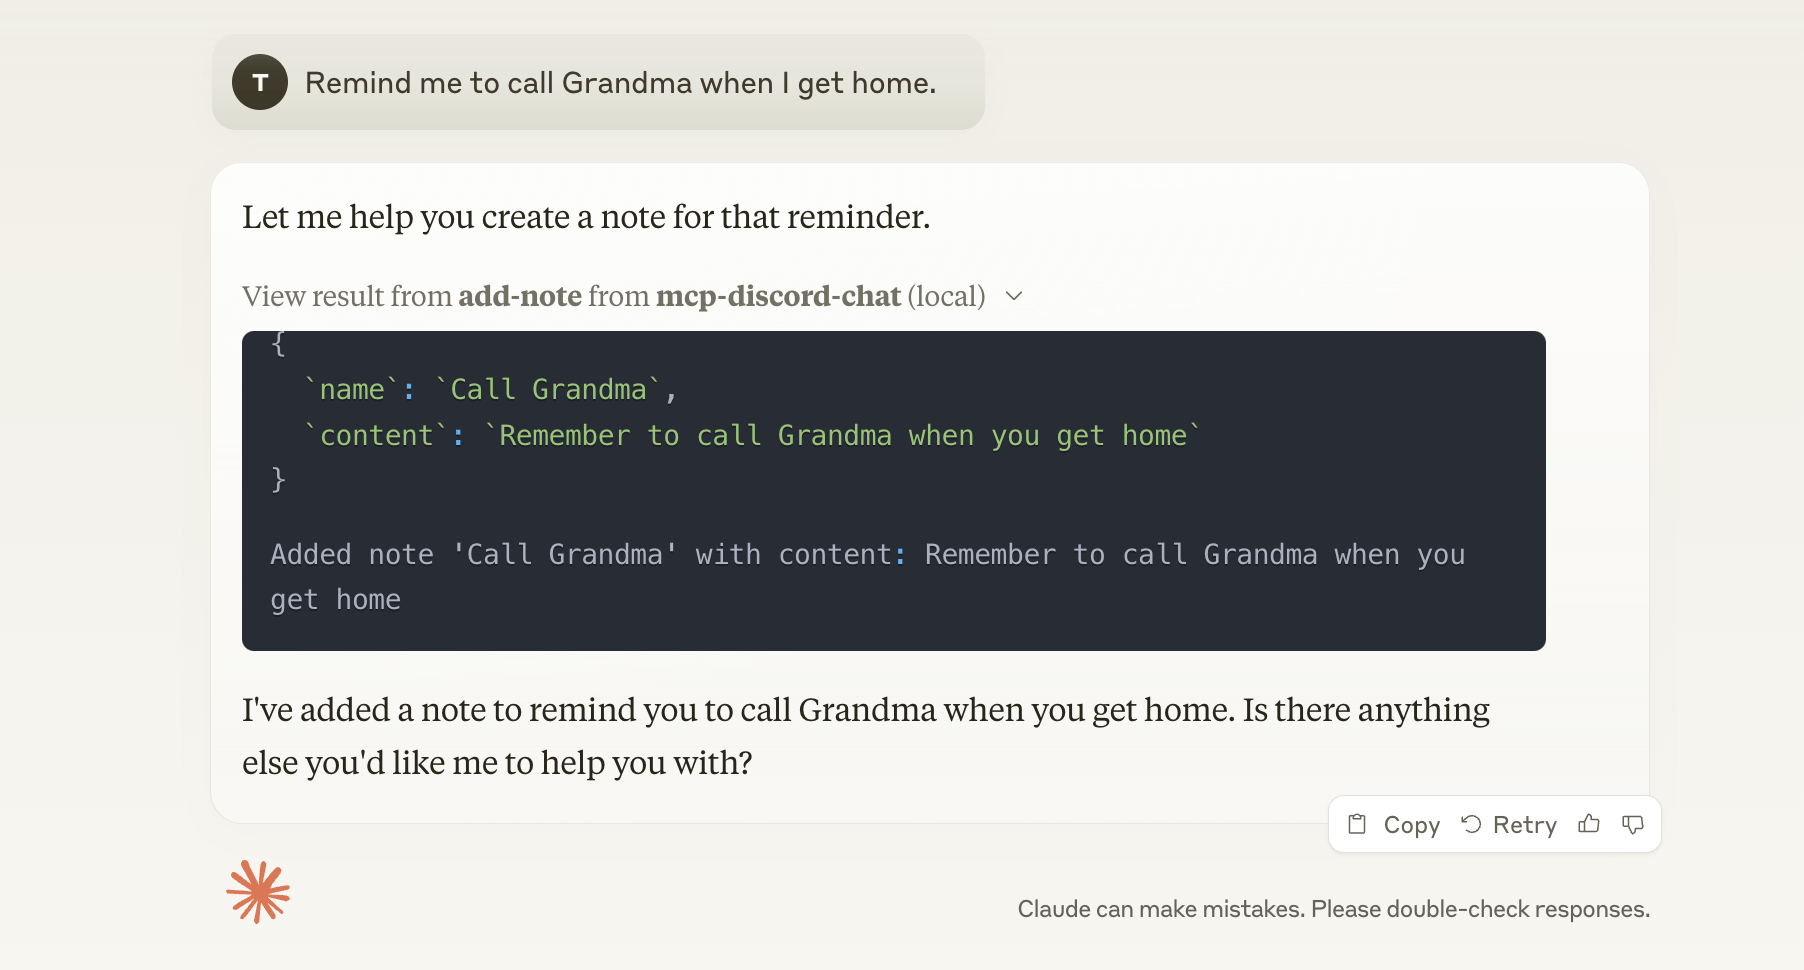Click the Remind me to call Grandma message
This screenshot has height=970, width=1804.
(620, 82)
